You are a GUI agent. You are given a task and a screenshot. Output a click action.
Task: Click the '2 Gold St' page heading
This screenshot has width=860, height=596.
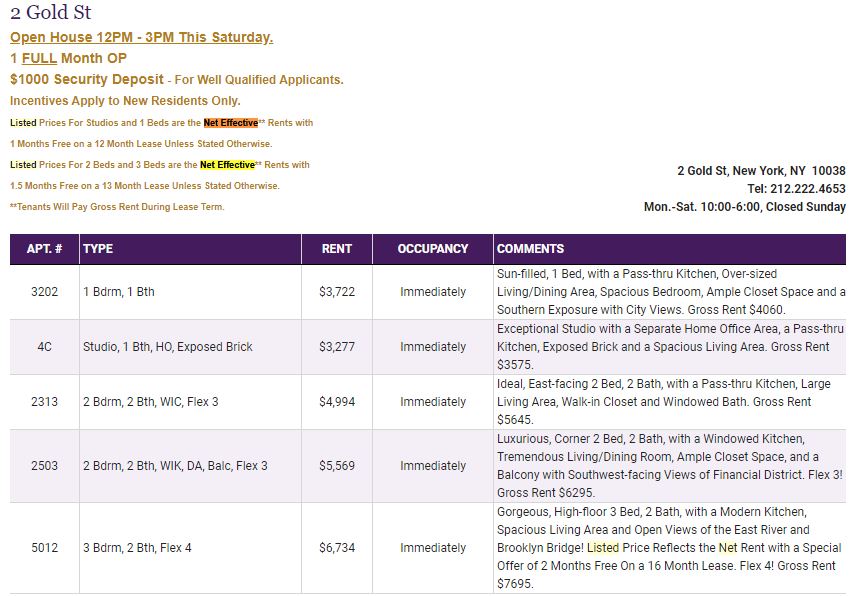click(50, 12)
